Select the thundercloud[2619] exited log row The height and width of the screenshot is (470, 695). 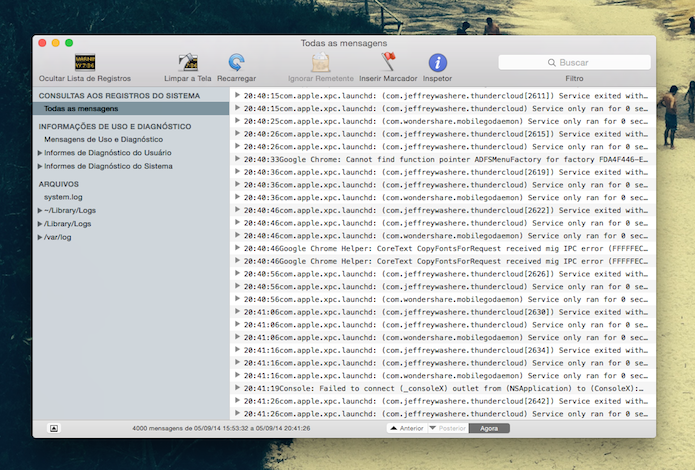point(443,172)
